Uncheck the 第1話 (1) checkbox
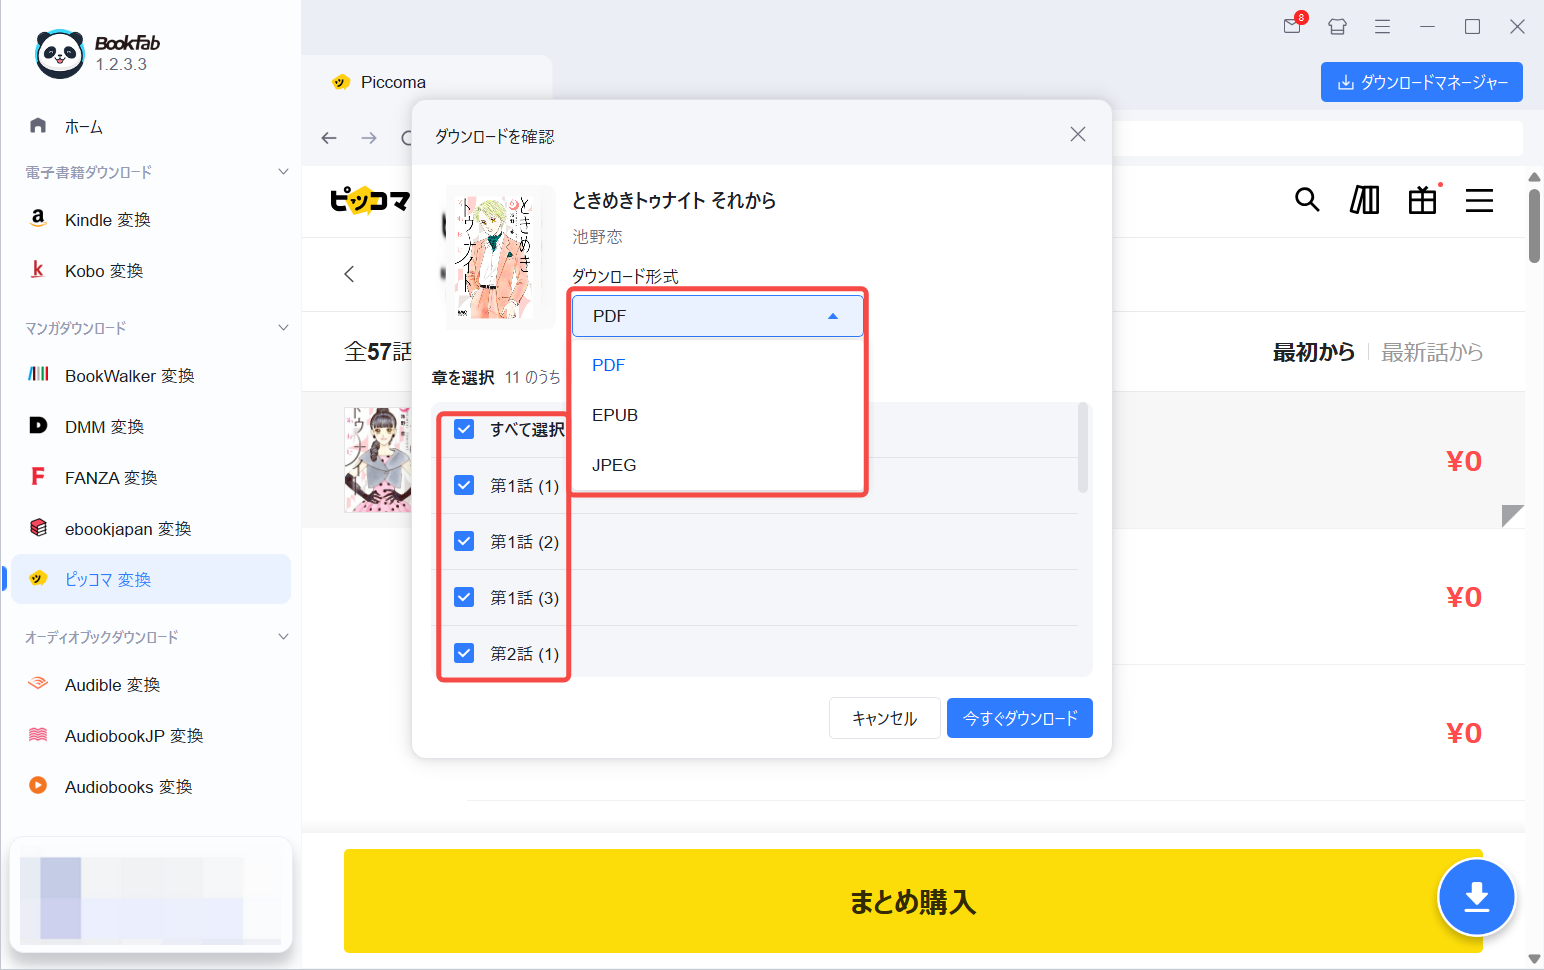 pos(464,485)
